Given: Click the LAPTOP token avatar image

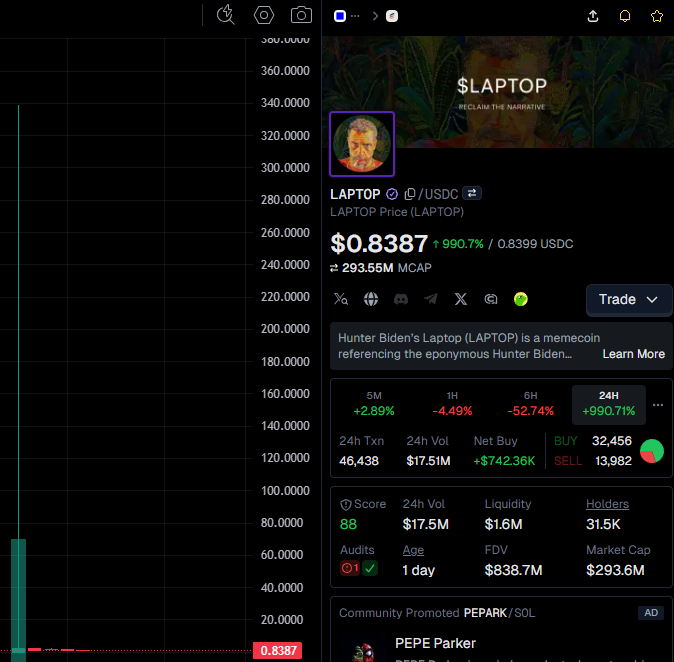Looking at the screenshot, I should (x=362, y=144).
